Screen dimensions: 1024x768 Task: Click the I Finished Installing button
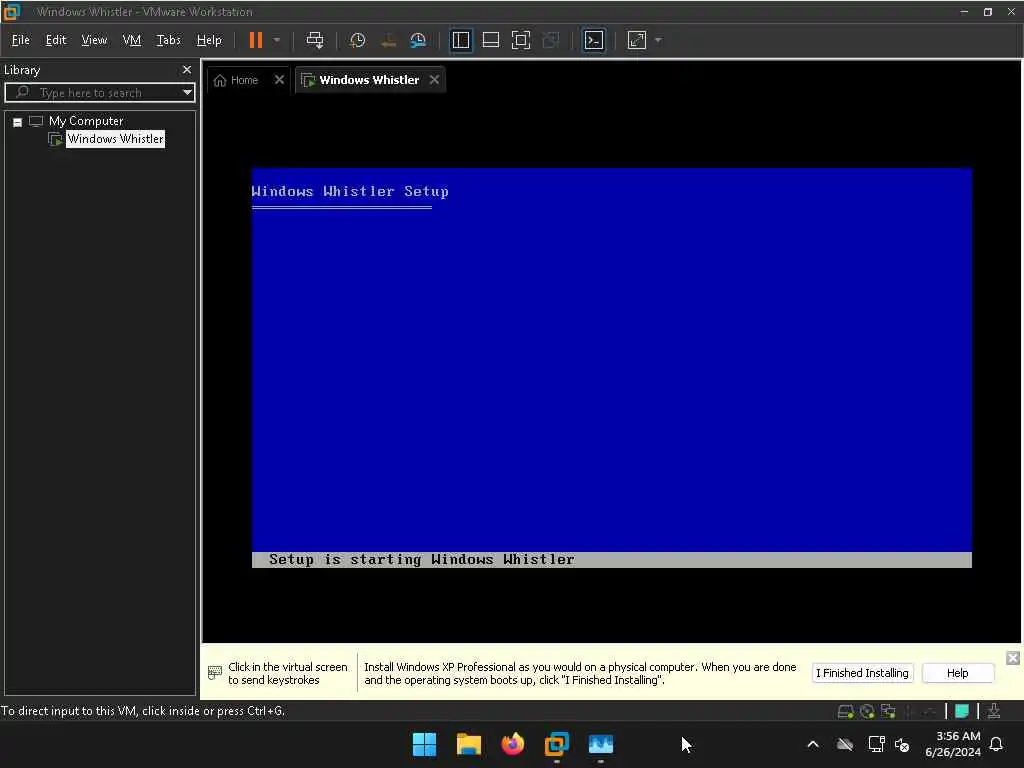click(862, 673)
